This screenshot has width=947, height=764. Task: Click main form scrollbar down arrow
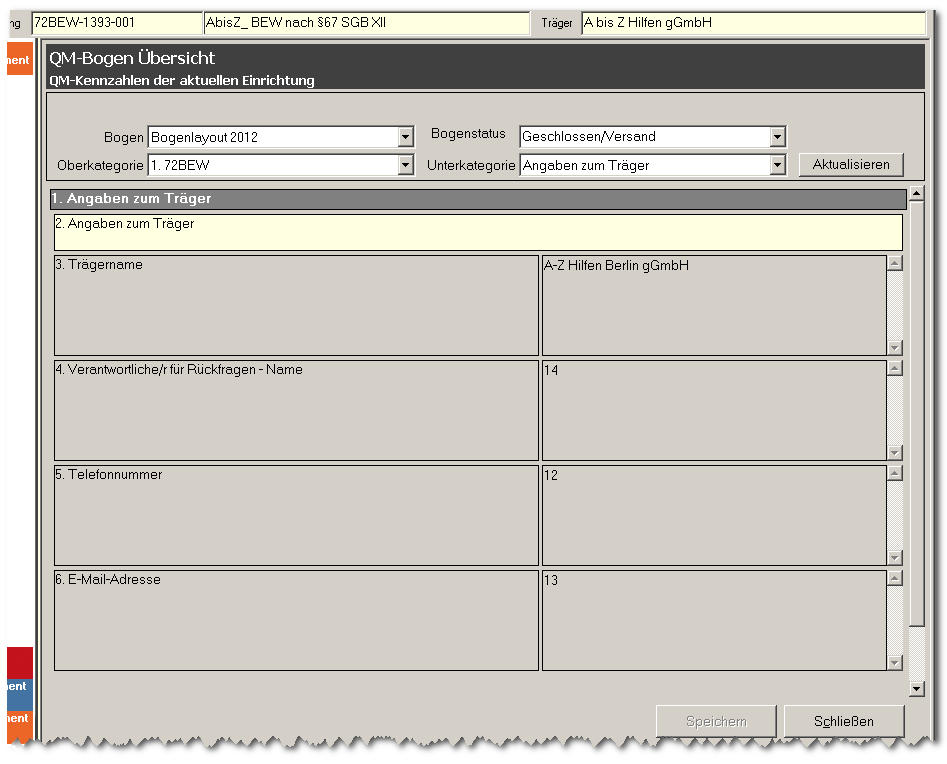917,688
